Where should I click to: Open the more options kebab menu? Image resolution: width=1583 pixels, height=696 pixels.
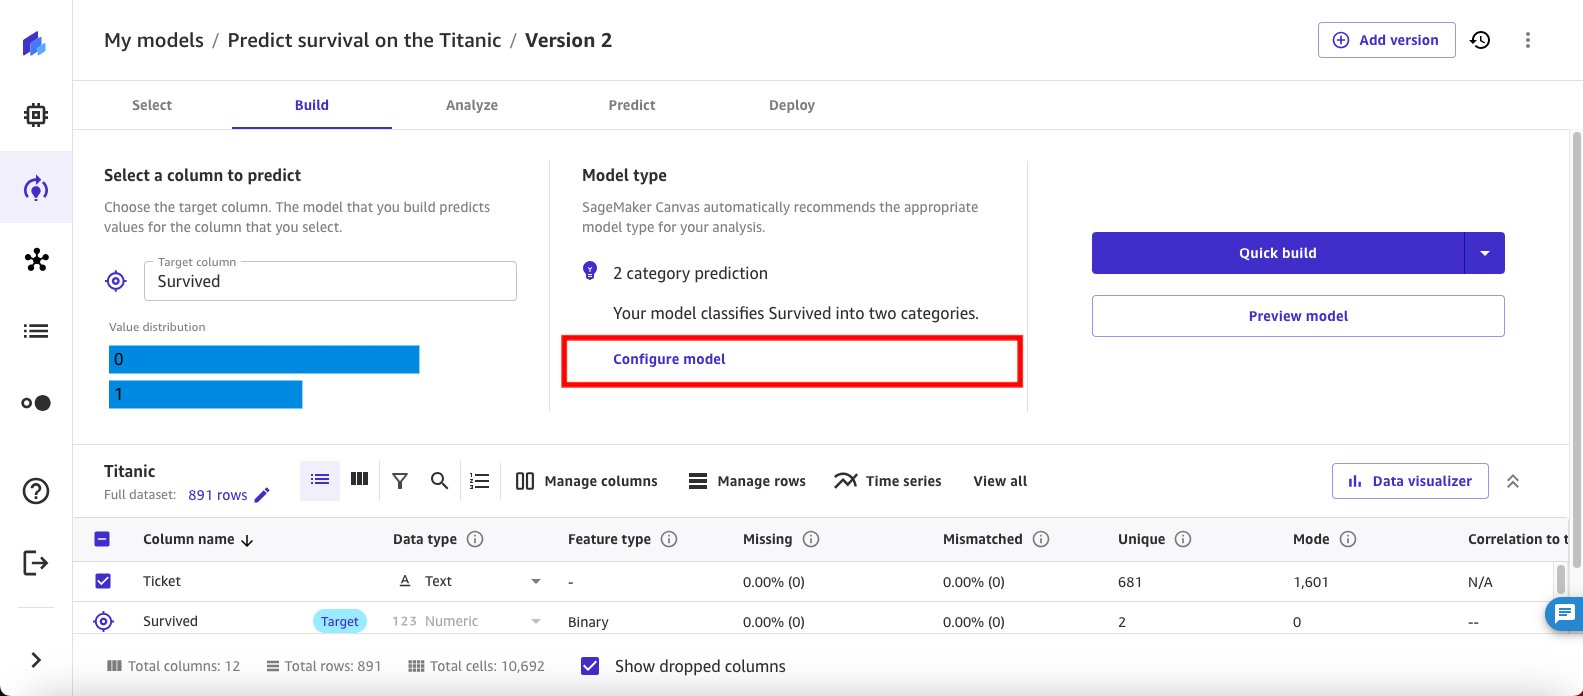click(x=1527, y=40)
